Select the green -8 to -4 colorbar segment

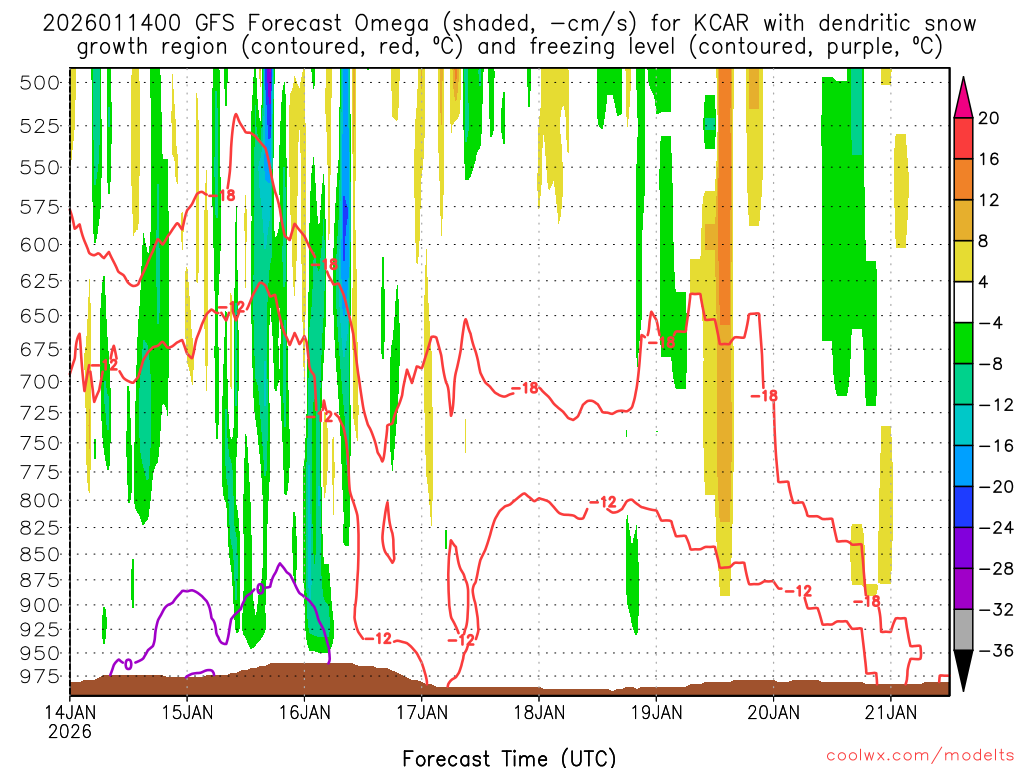click(963, 343)
